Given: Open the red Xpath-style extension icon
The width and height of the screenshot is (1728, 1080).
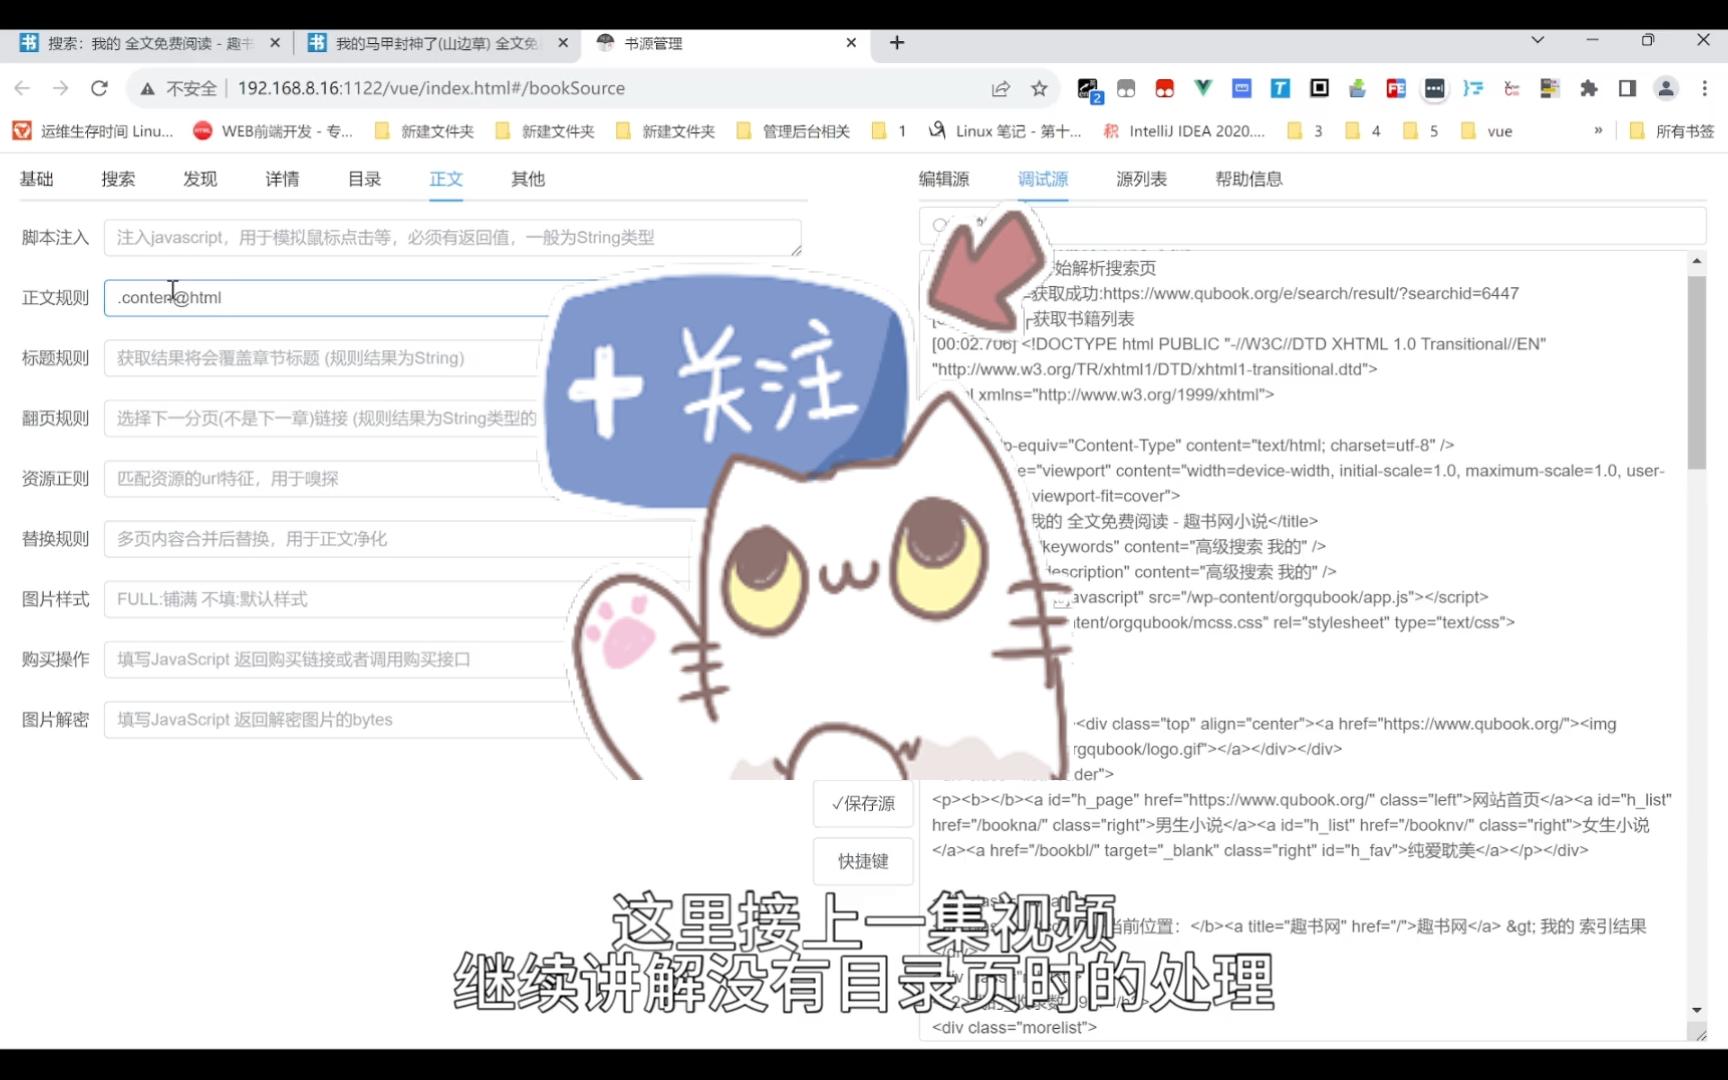Looking at the screenshot, I should (1511, 88).
